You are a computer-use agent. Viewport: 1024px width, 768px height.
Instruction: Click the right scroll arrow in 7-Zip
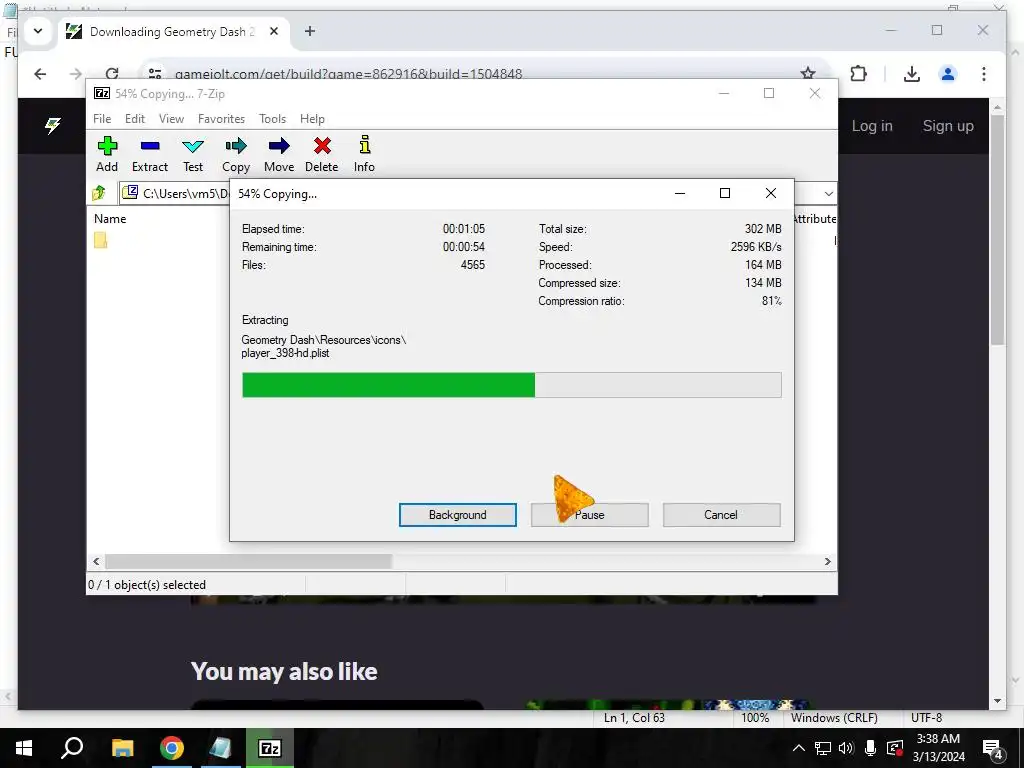827,562
